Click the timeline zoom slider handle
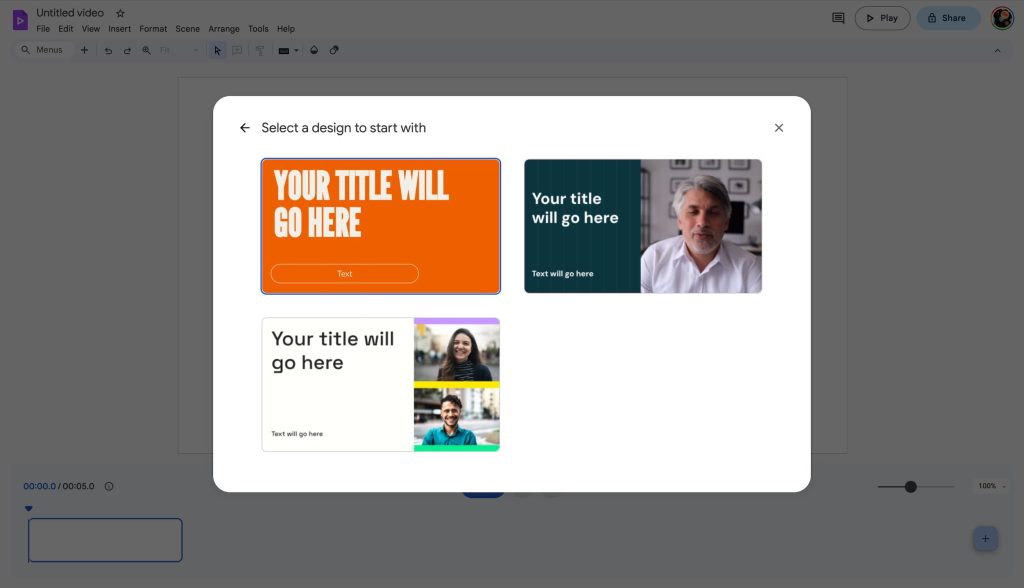The image size is (1024, 588). coord(910,487)
